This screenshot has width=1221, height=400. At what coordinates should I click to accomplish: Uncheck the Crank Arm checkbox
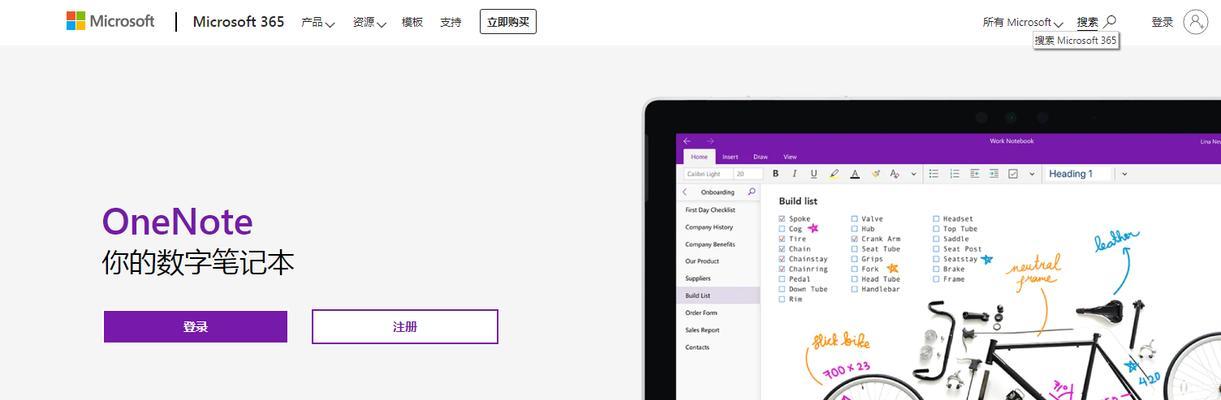(855, 239)
